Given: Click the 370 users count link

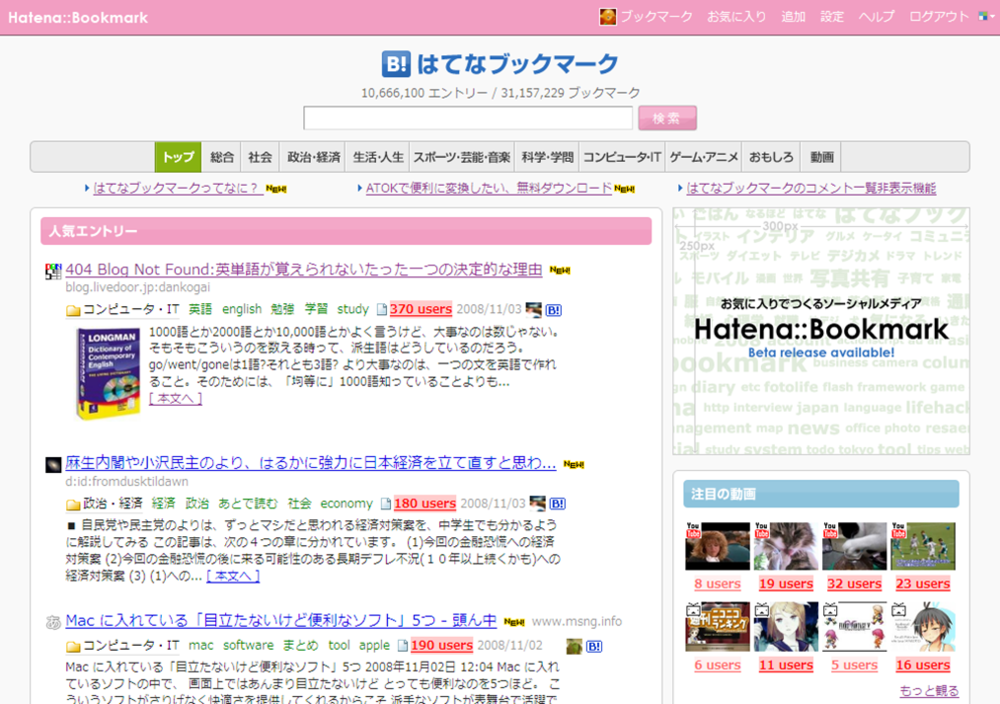Looking at the screenshot, I should tap(421, 309).
